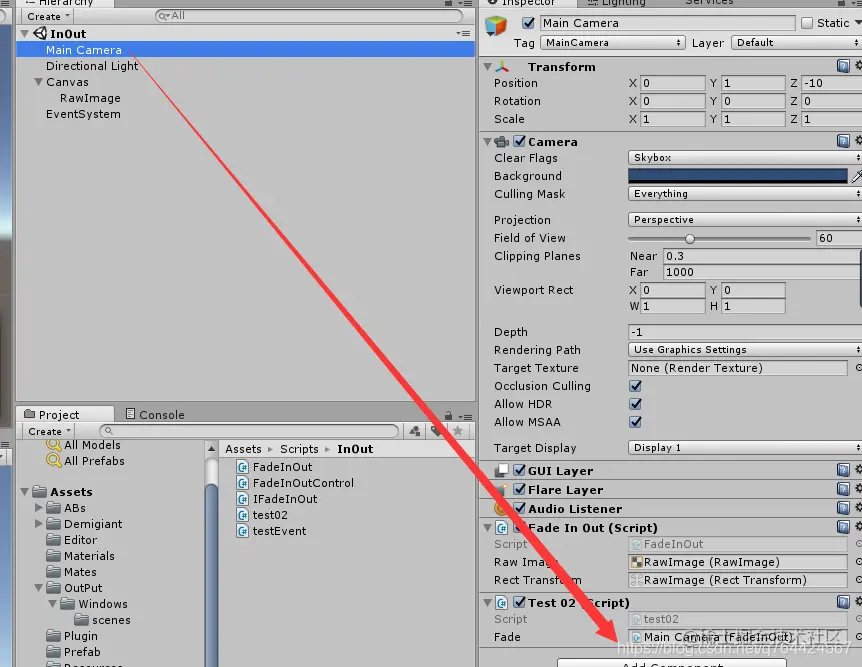Open the Target Display dropdown
This screenshot has width=862, height=667.
pyautogui.click(x=744, y=448)
